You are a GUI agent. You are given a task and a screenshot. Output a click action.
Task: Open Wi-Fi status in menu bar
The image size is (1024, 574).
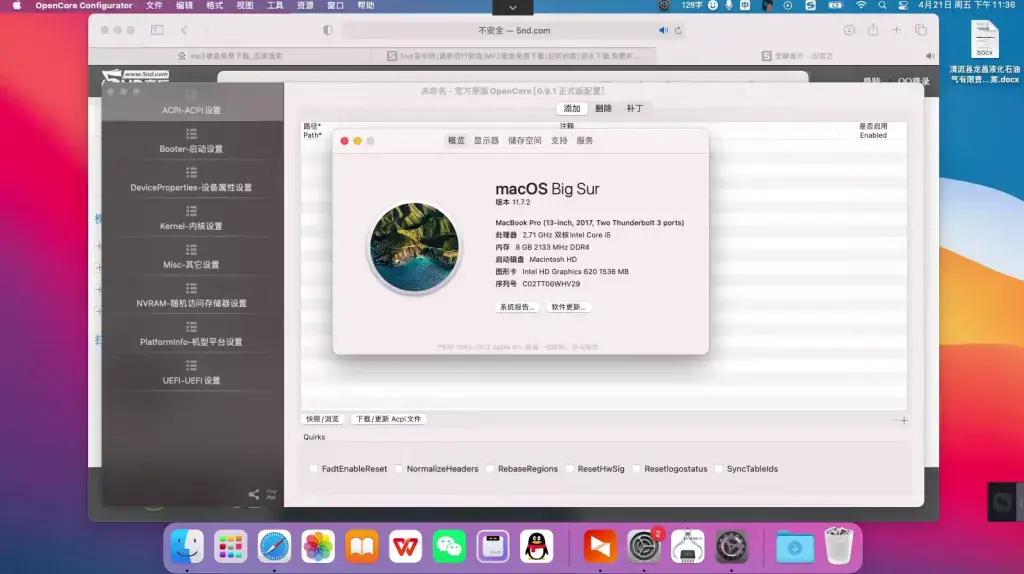click(x=861, y=5)
